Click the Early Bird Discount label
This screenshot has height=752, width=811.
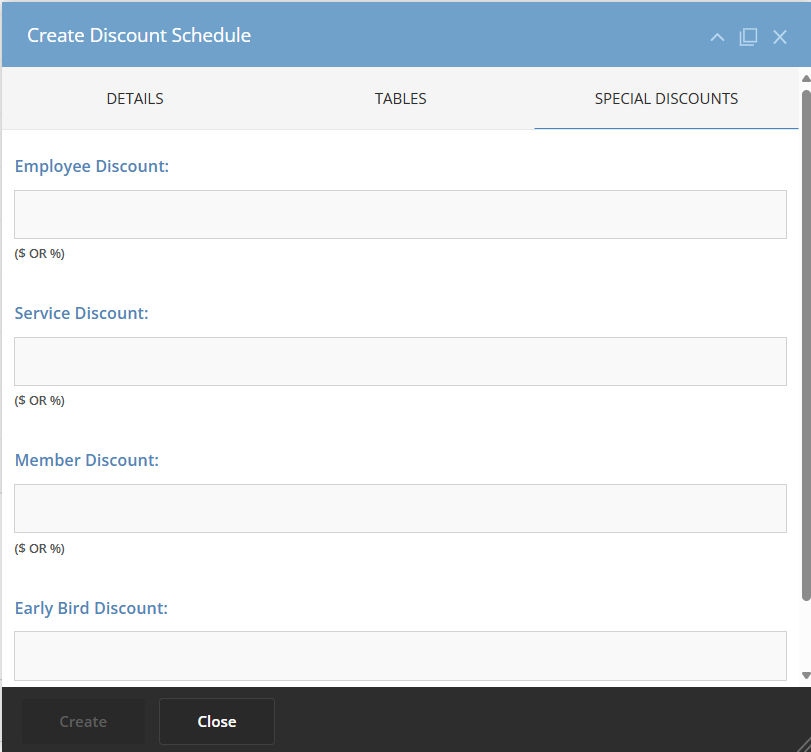pos(91,608)
